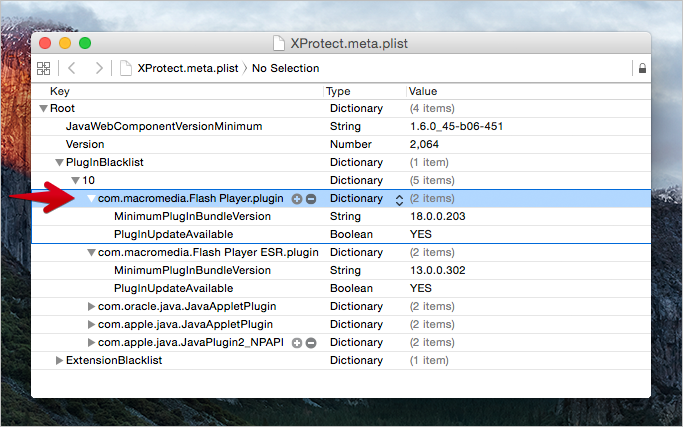Zoom the window with green button
The image size is (683, 427).
click(85, 43)
